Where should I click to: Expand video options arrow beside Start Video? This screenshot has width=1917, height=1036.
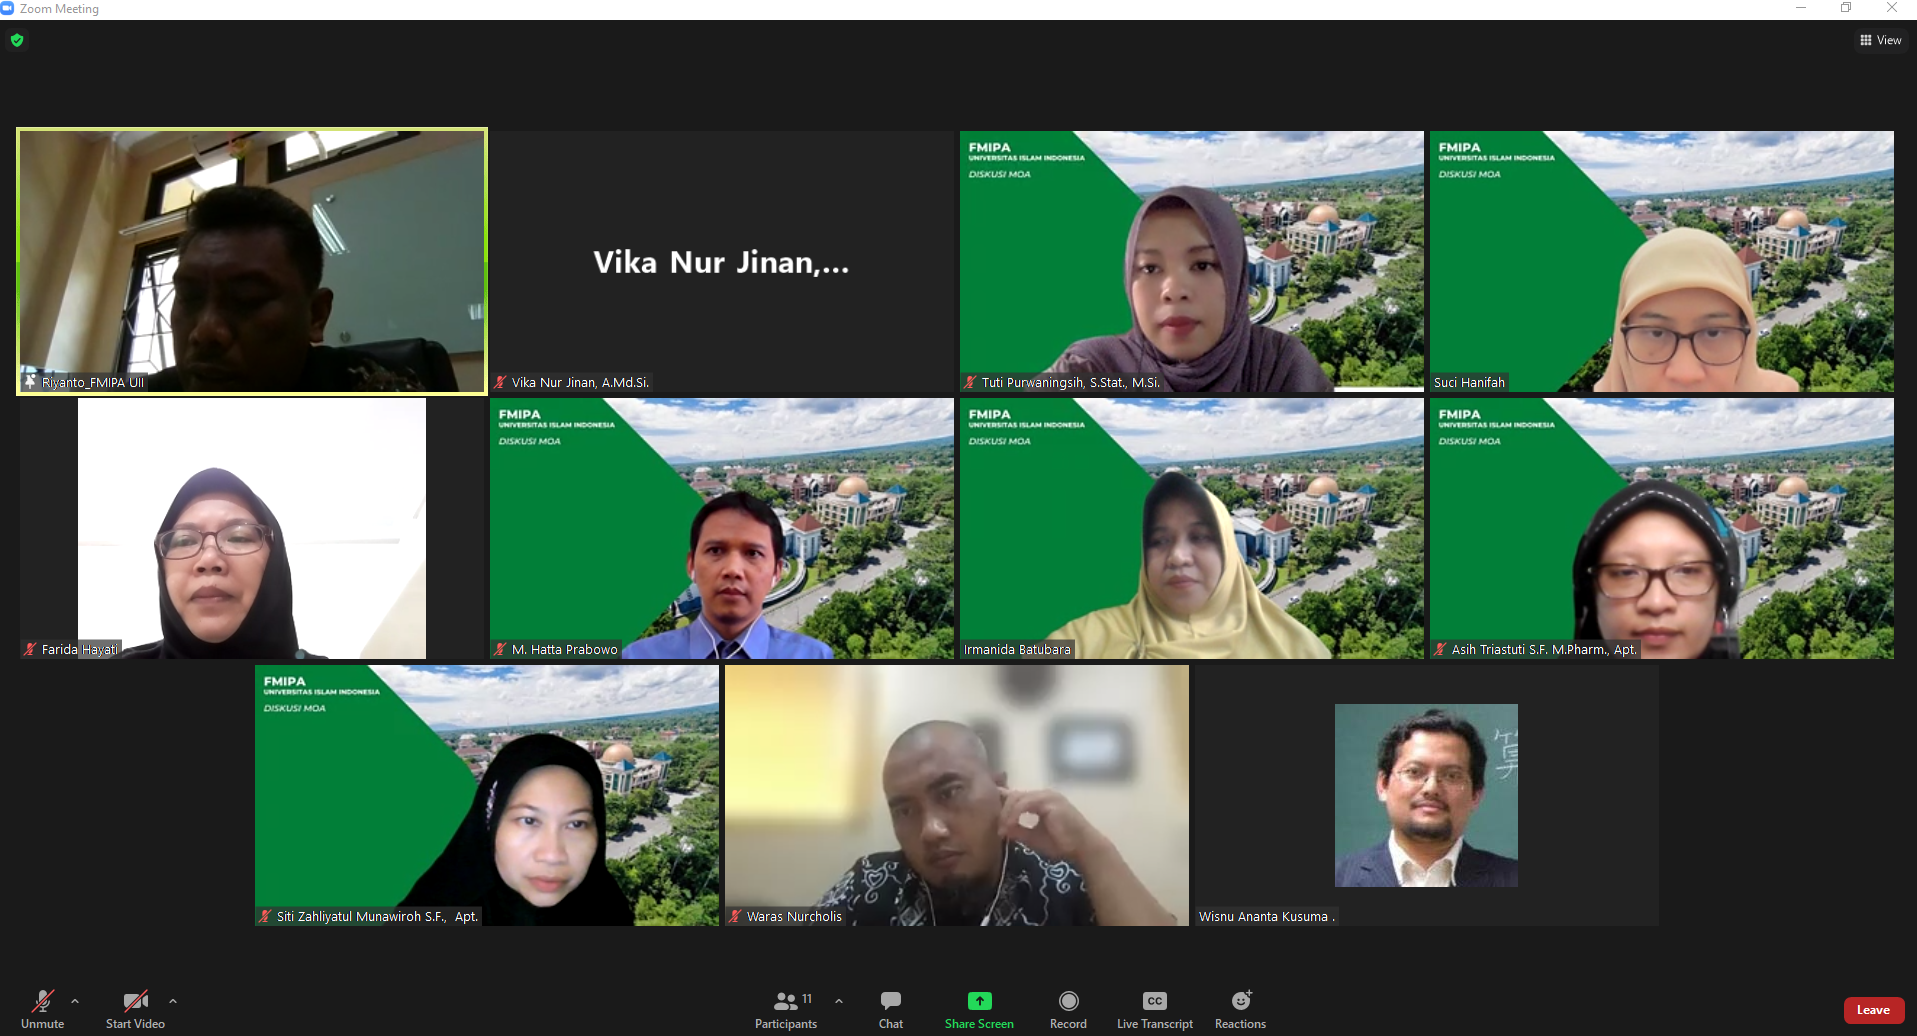tap(173, 1001)
